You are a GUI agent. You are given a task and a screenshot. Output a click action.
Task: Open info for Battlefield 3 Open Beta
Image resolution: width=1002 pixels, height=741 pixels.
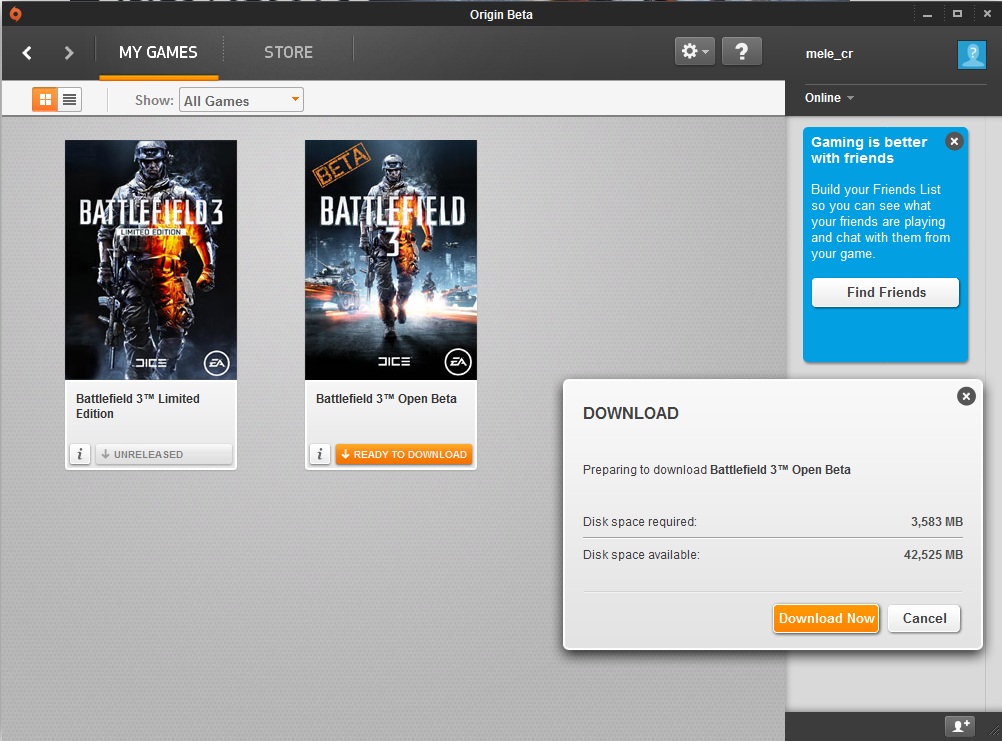pos(320,454)
